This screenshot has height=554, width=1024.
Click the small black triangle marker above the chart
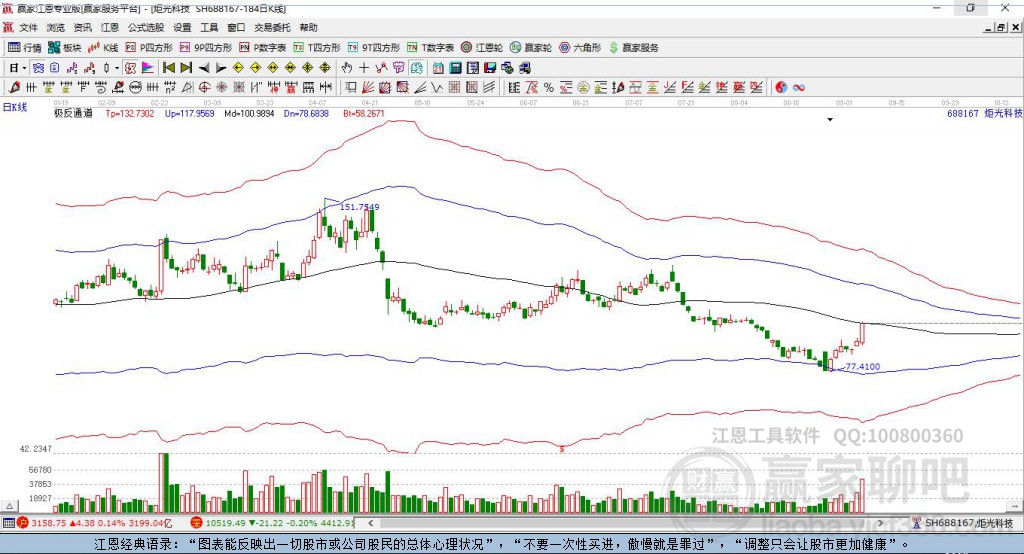830,120
